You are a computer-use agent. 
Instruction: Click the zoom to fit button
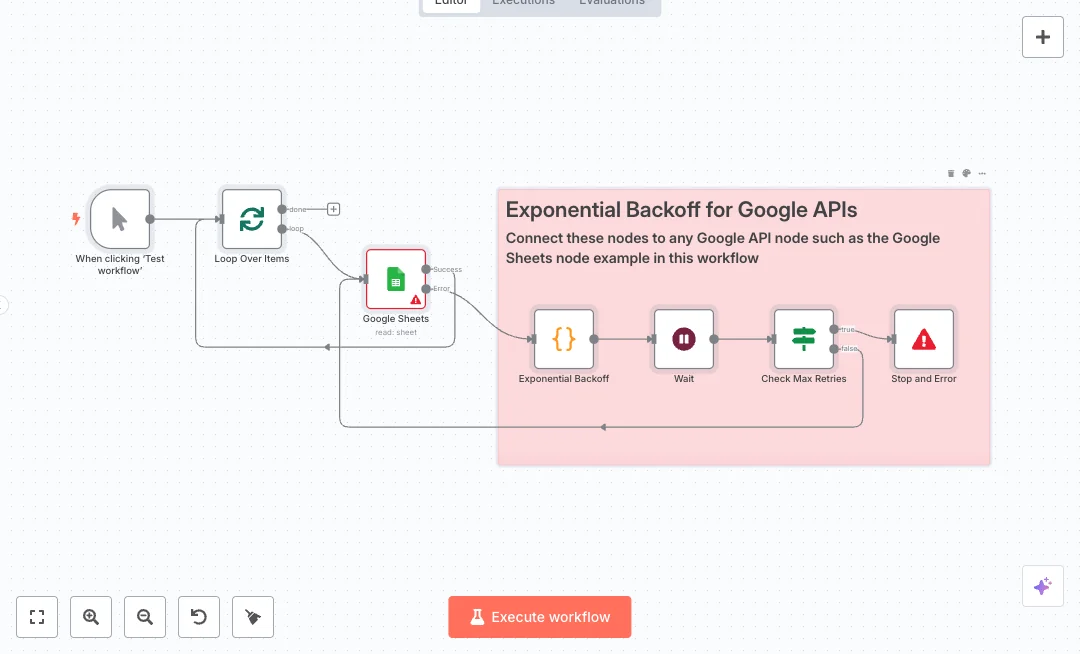point(37,617)
